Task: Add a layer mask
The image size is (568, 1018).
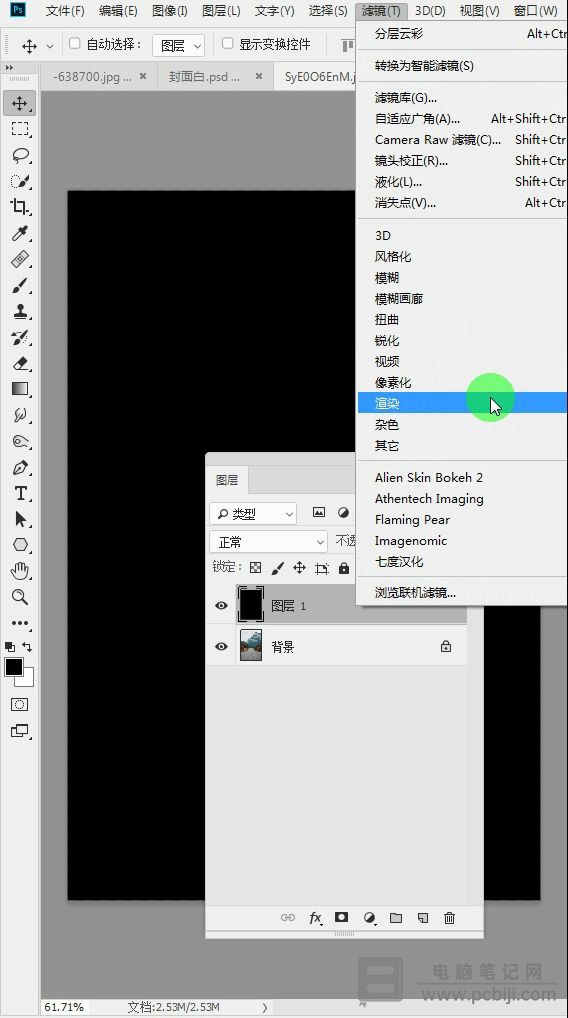Action: point(341,917)
